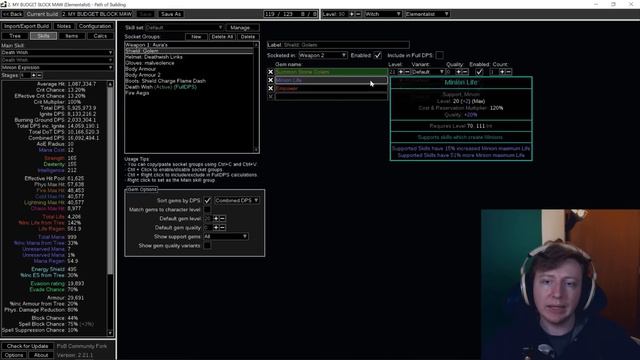Increase gem Count with plus button

(x=502, y=72)
